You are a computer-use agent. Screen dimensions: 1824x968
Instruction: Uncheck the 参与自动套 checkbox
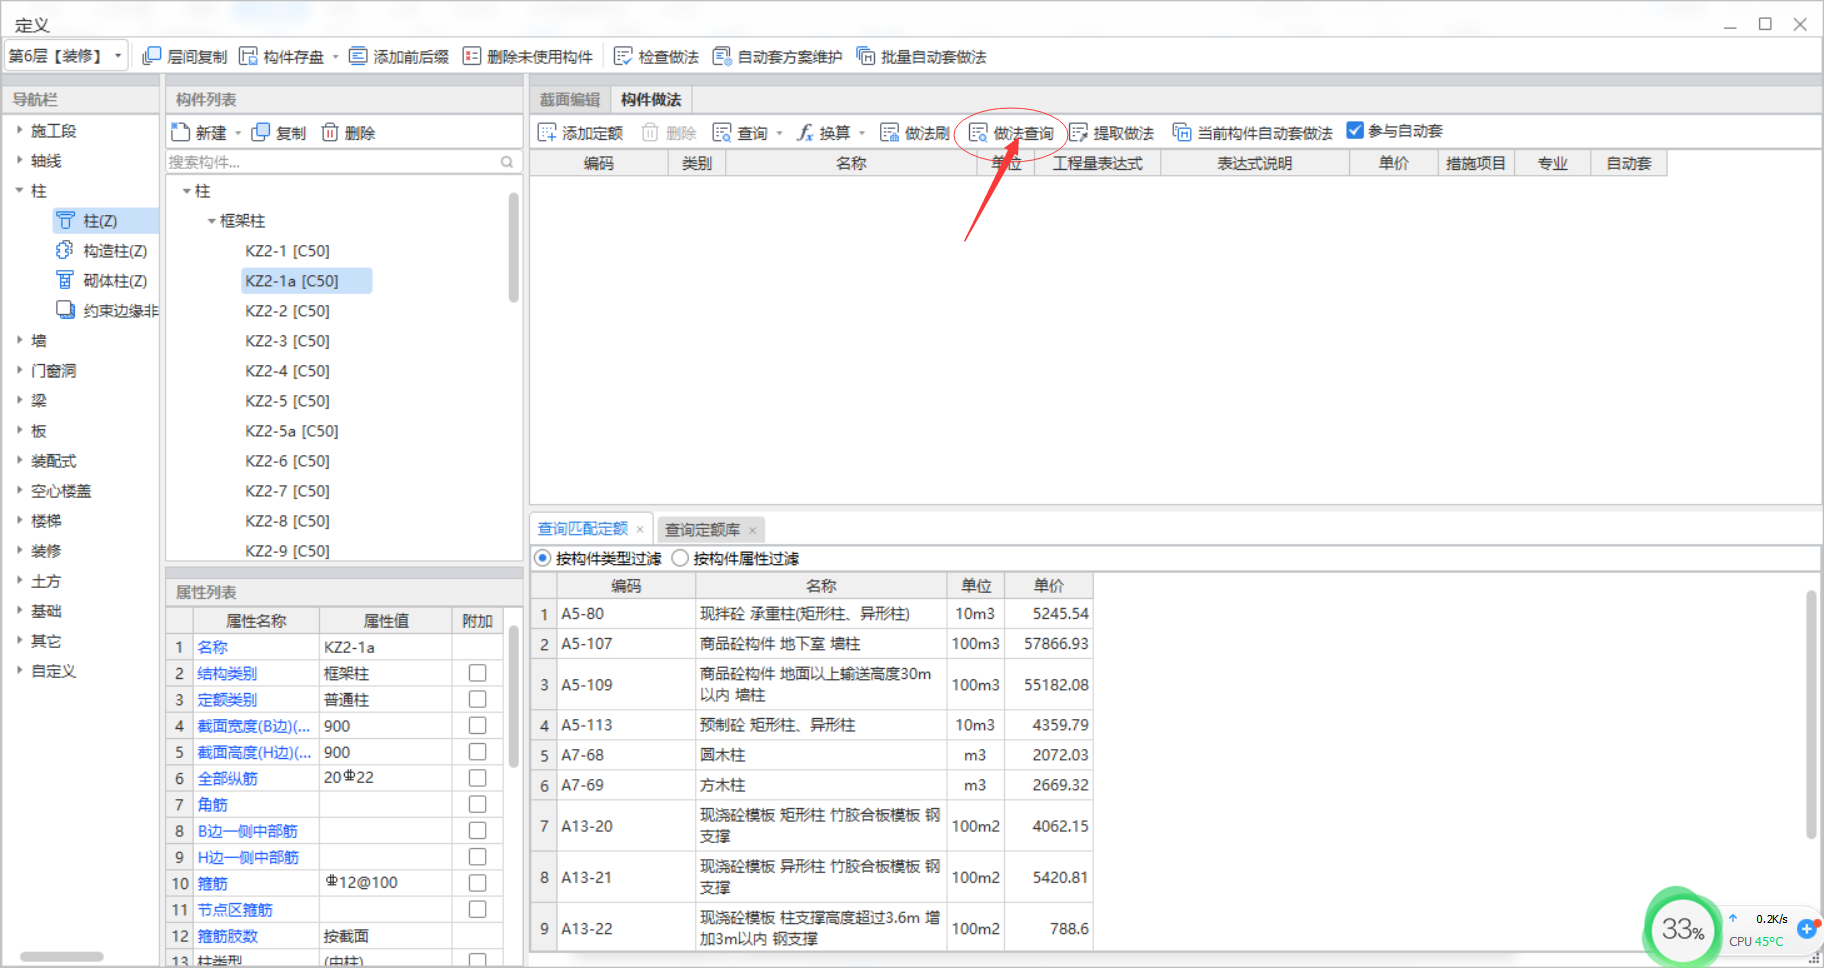click(x=1355, y=130)
